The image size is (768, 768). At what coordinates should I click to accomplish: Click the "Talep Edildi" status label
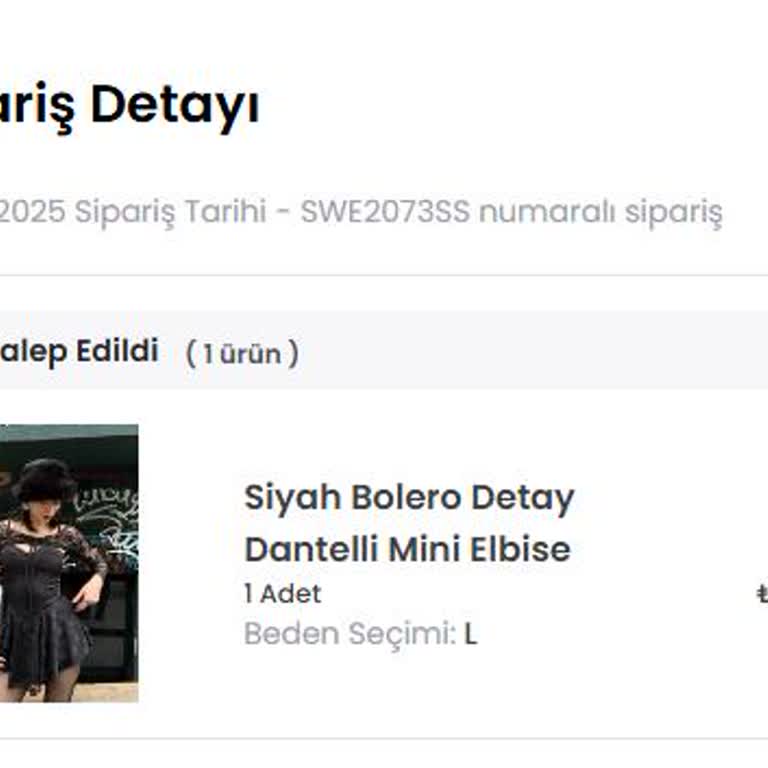[78, 351]
